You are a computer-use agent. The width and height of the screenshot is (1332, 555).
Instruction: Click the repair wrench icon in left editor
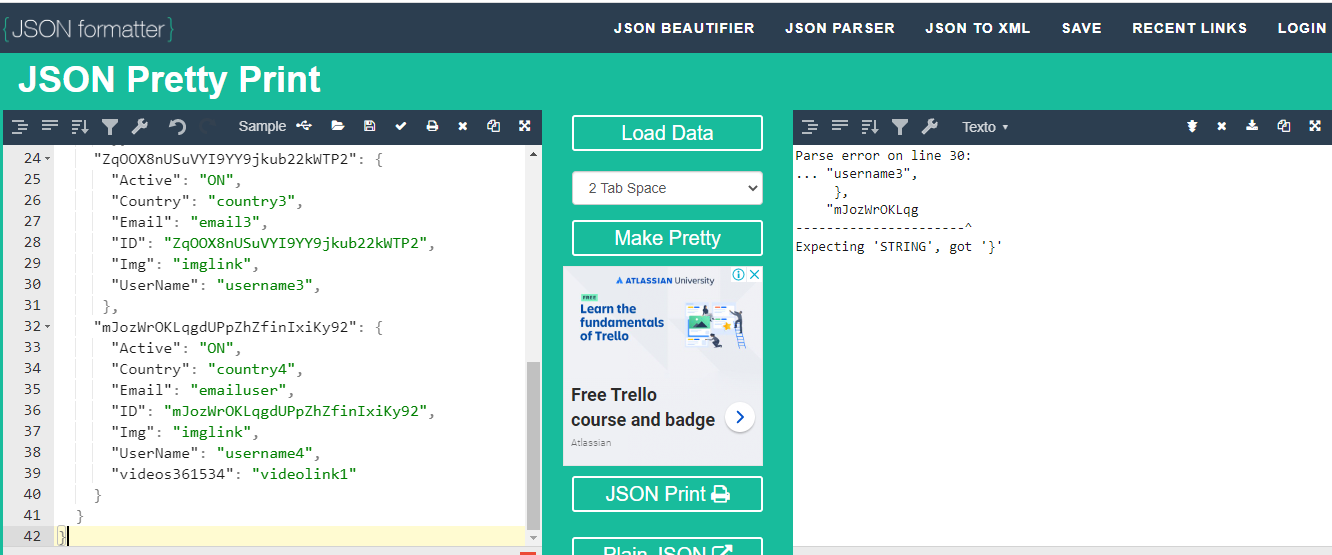(140, 126)
